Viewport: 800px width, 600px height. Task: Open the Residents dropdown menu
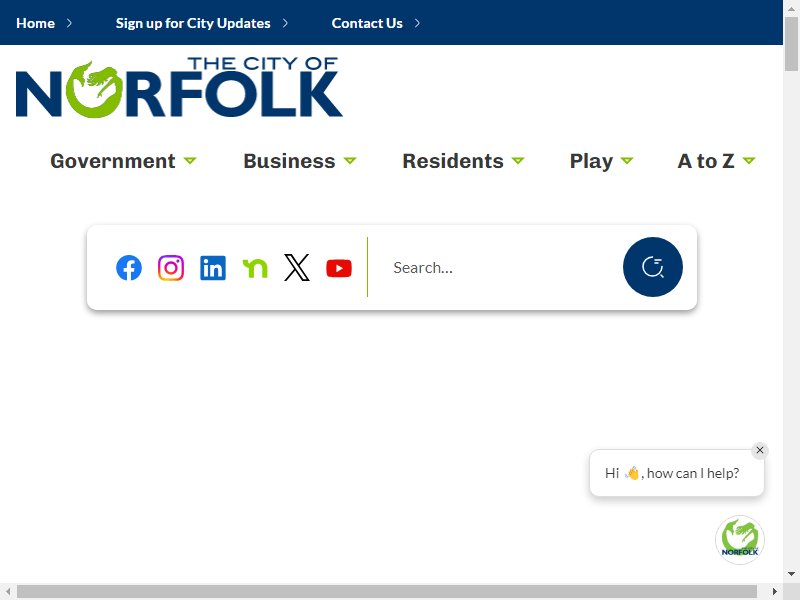463,161
